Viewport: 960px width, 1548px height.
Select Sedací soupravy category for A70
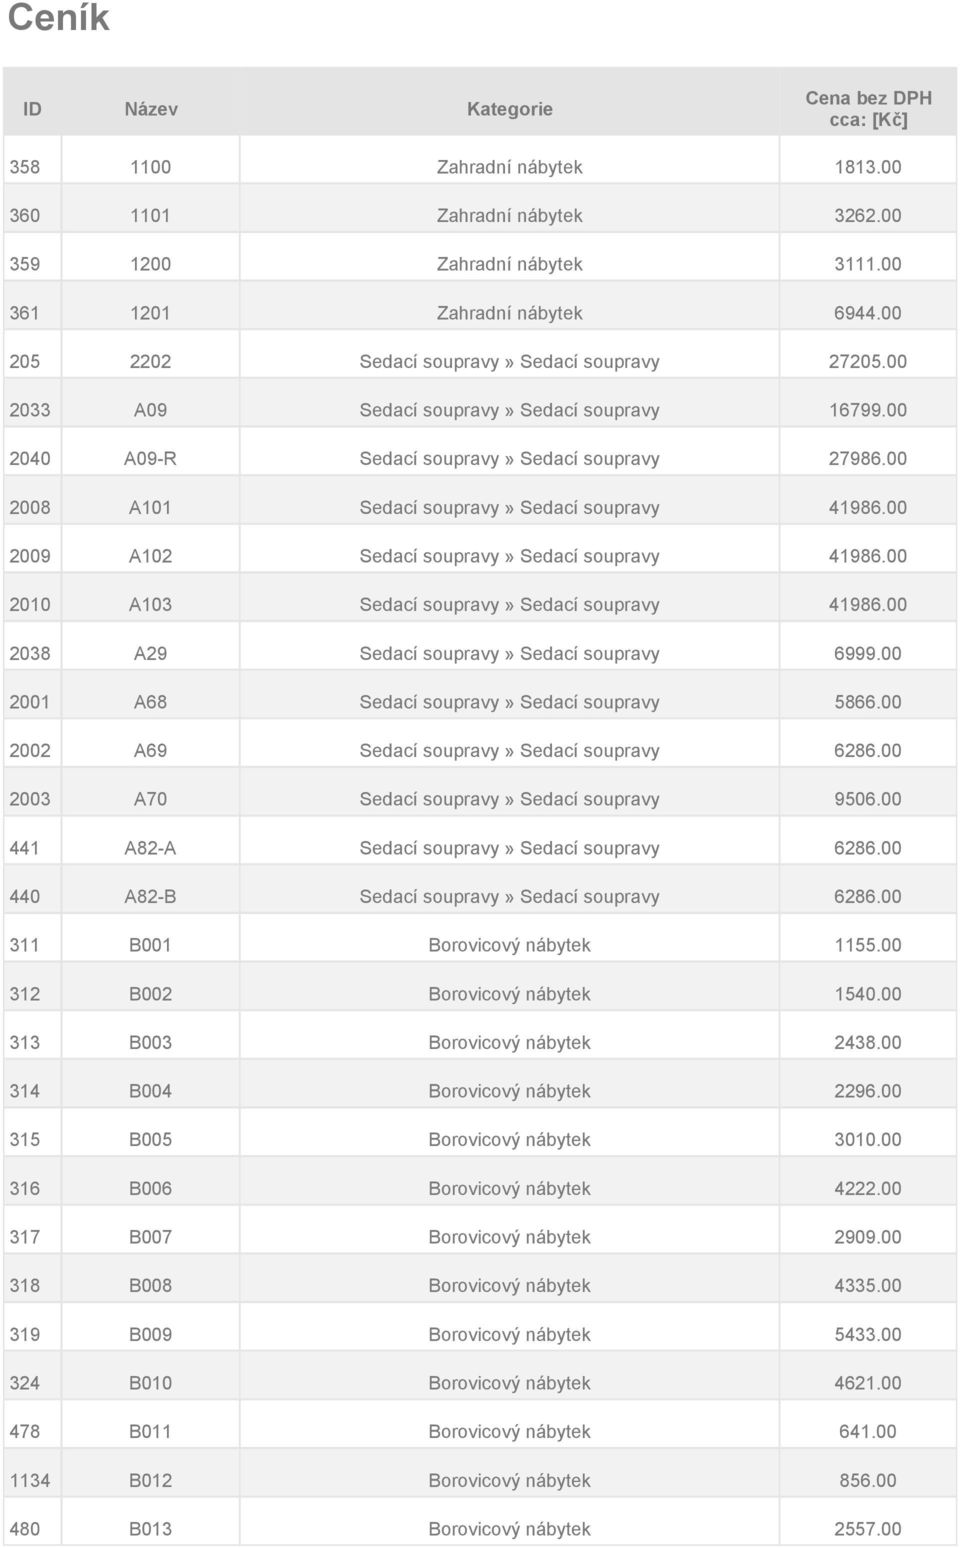pyautogui.click(x=510, y=800)
